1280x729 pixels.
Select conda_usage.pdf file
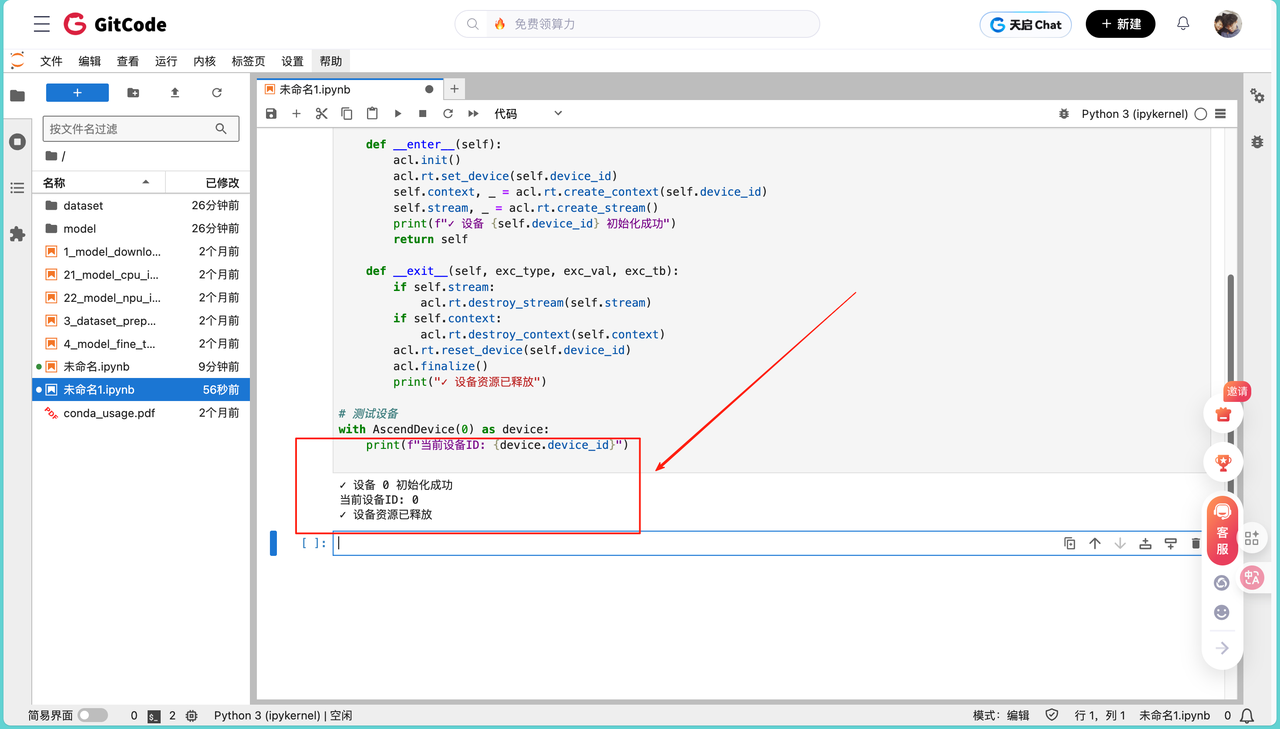141,413
